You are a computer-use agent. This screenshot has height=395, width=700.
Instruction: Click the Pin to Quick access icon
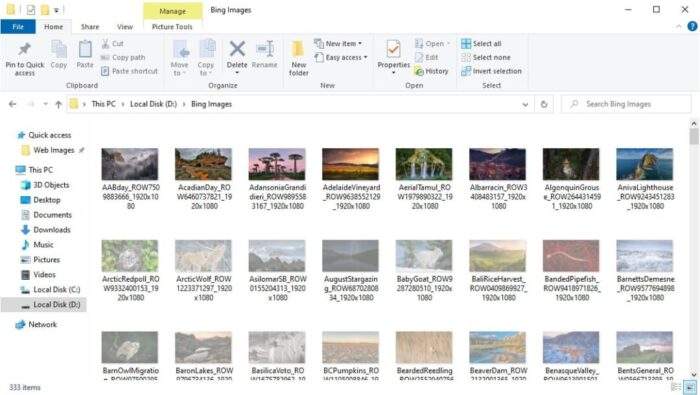[25, 50]
